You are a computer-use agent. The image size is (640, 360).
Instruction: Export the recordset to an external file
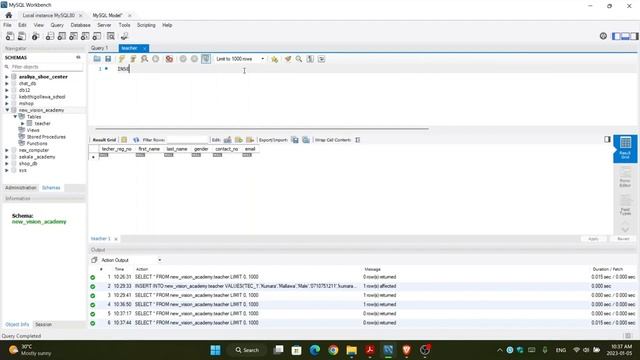coord(295,140)
